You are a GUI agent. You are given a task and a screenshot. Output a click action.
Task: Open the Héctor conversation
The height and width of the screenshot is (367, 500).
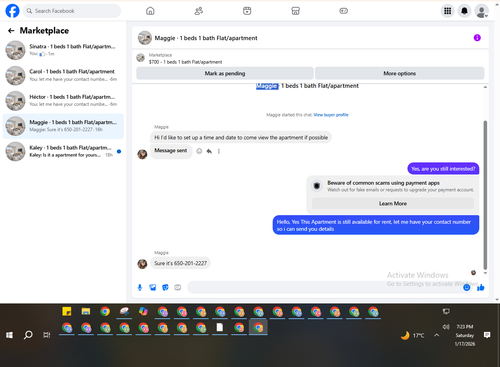(63, 101)
